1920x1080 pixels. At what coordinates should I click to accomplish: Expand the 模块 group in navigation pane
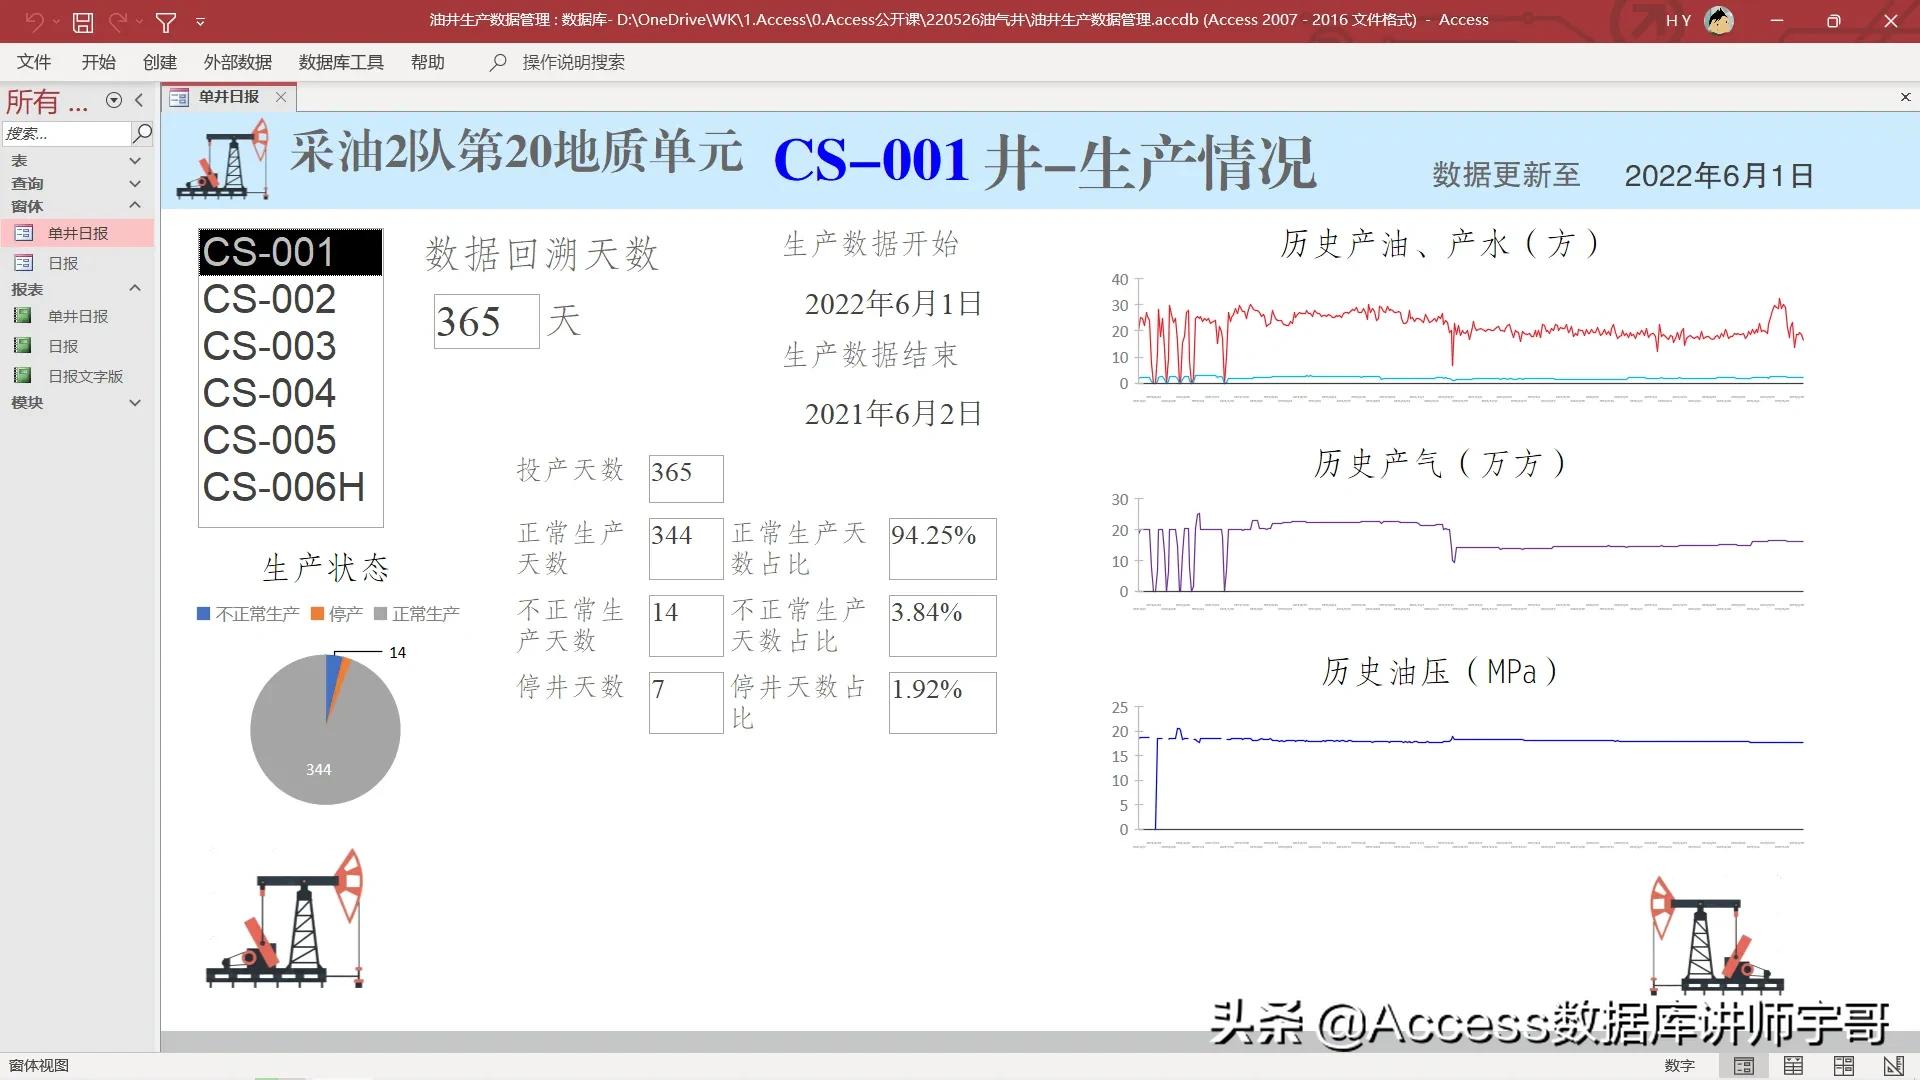(135, 402)
